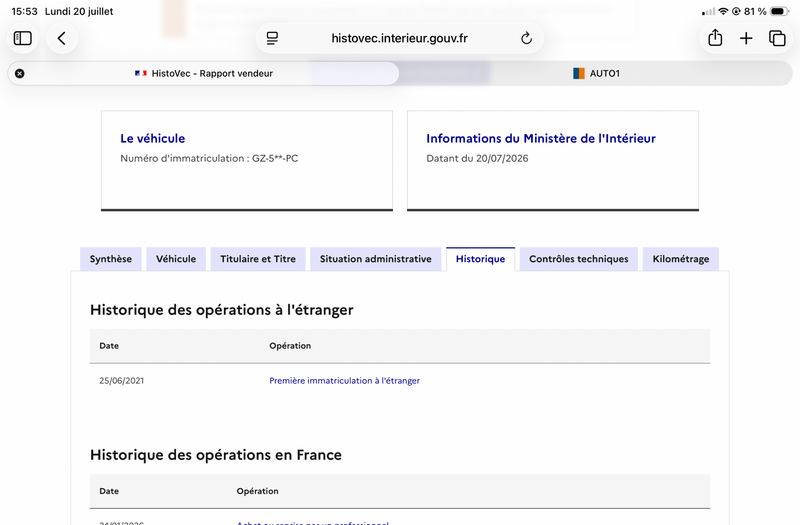The image size is (800, 525).
Task: Reload the histovec page
Action: (x=527, y=38)
